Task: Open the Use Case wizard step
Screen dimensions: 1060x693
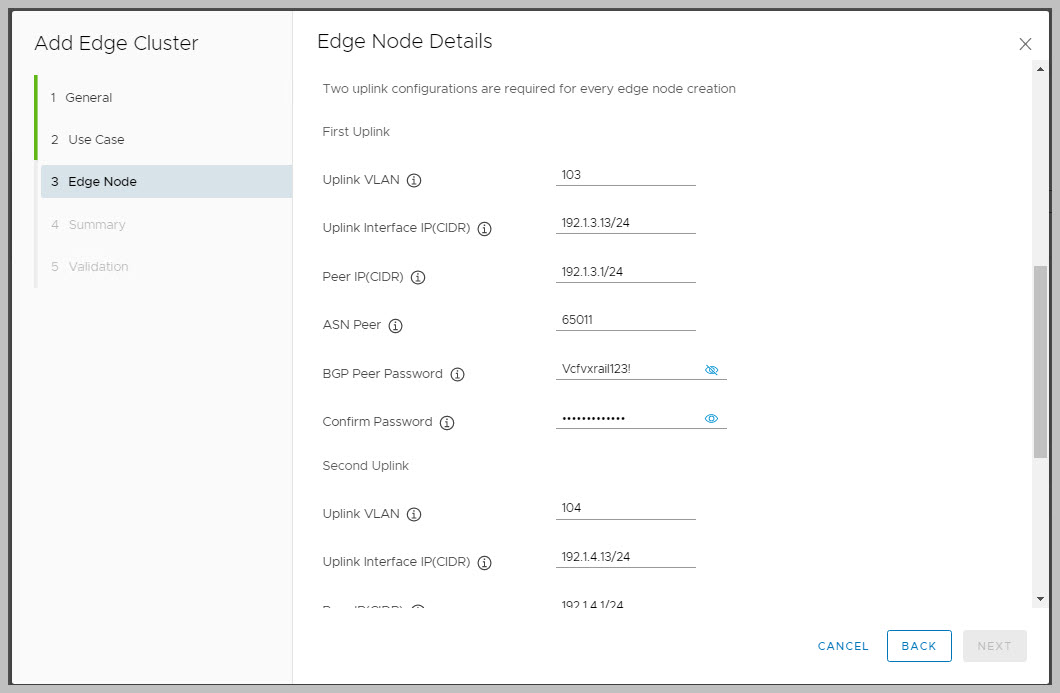Action: point(96,140)
